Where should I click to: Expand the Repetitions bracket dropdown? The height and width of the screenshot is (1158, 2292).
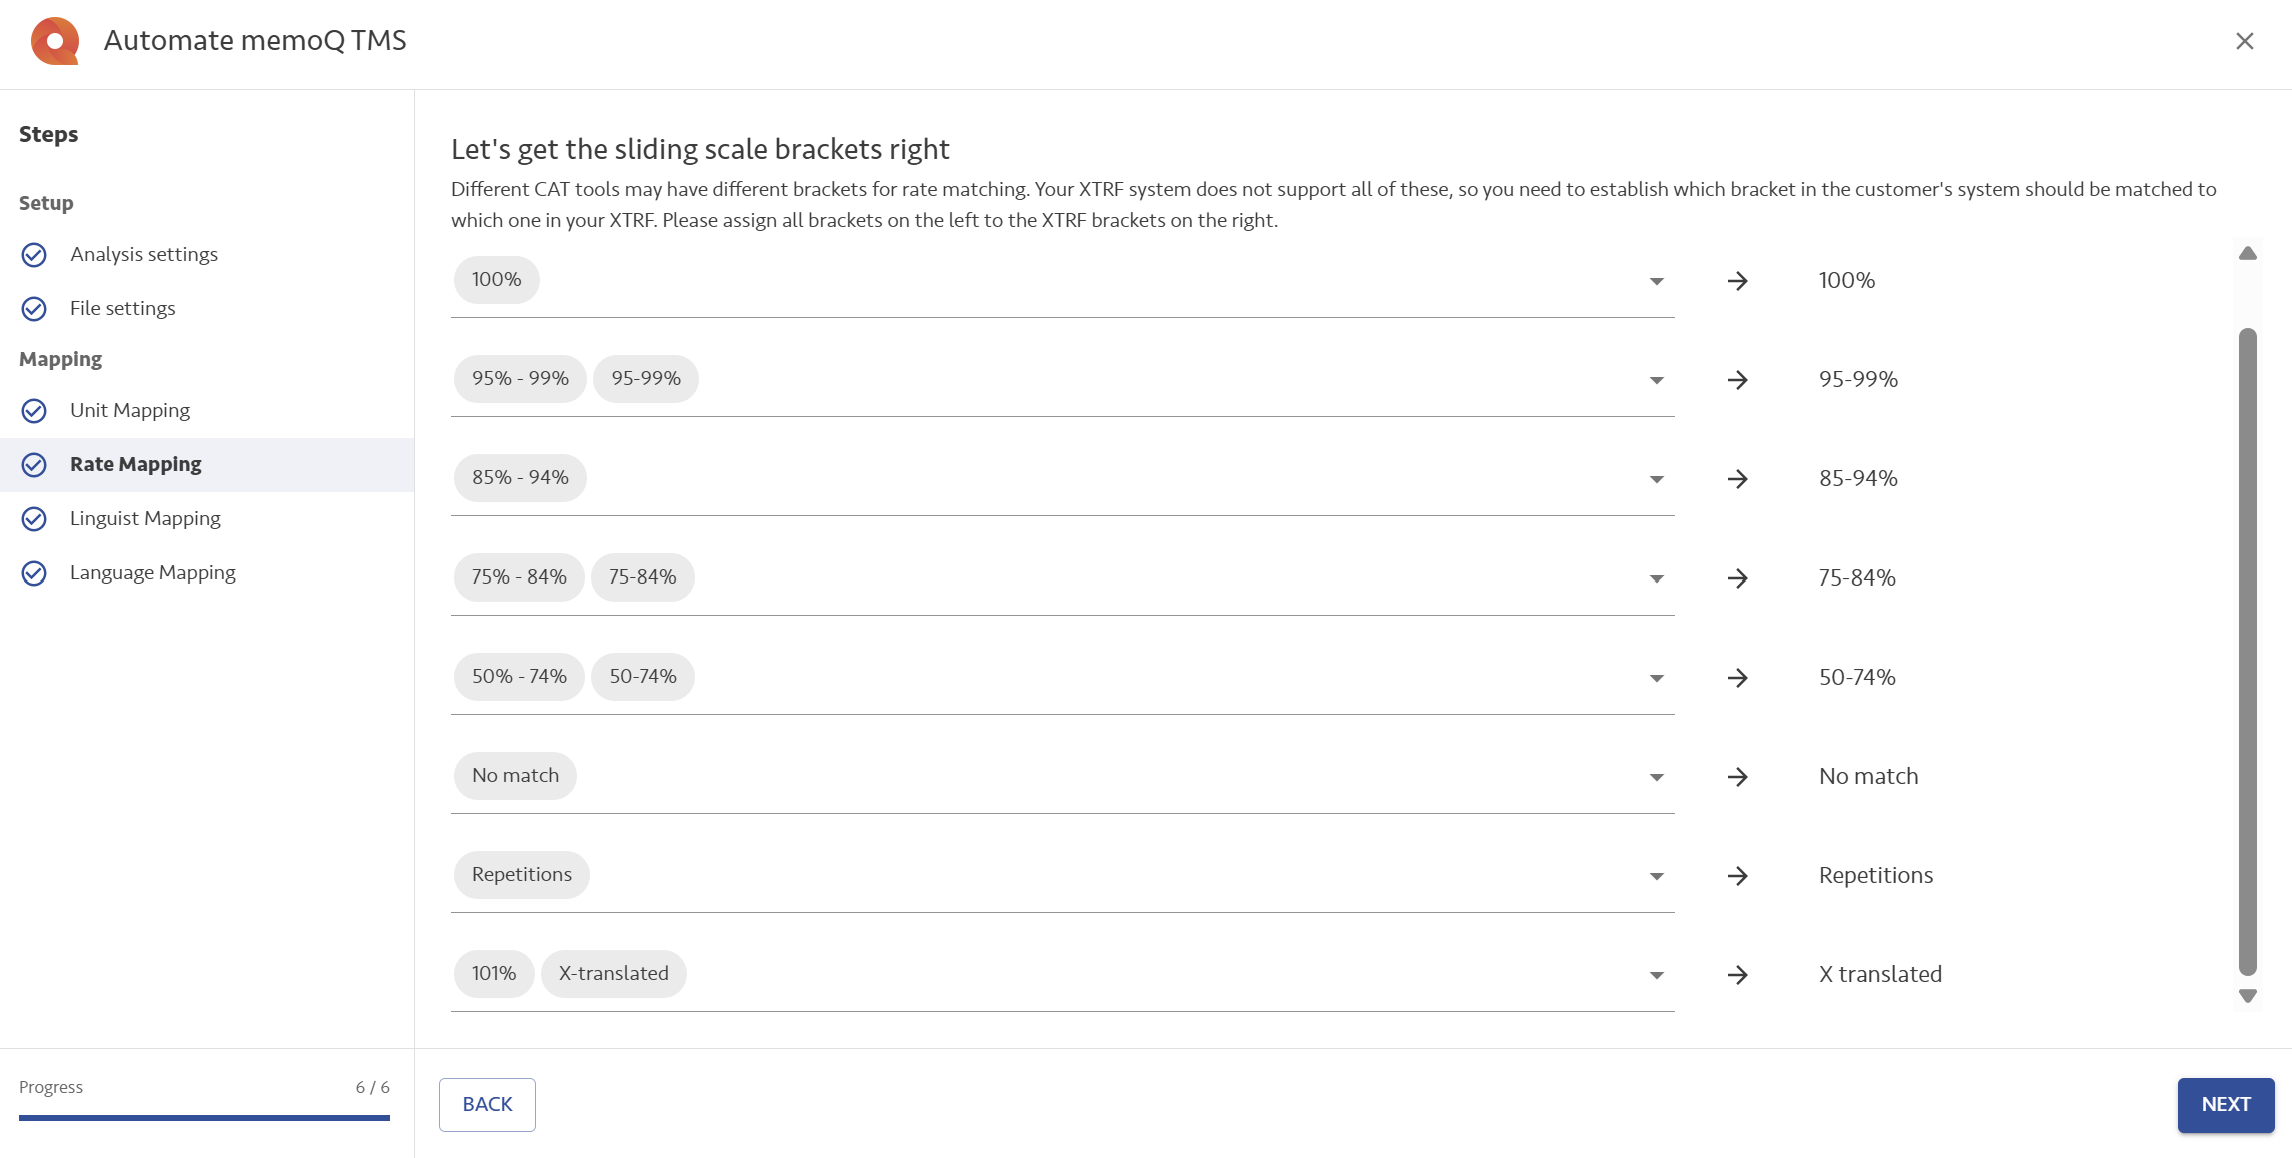pyautogui.click(x=1657, y=876)
